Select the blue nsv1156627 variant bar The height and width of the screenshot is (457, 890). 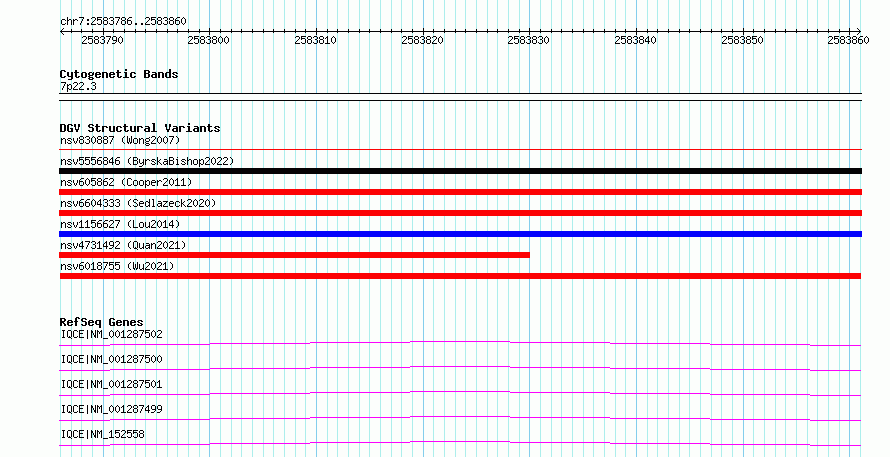coord(460,234)
